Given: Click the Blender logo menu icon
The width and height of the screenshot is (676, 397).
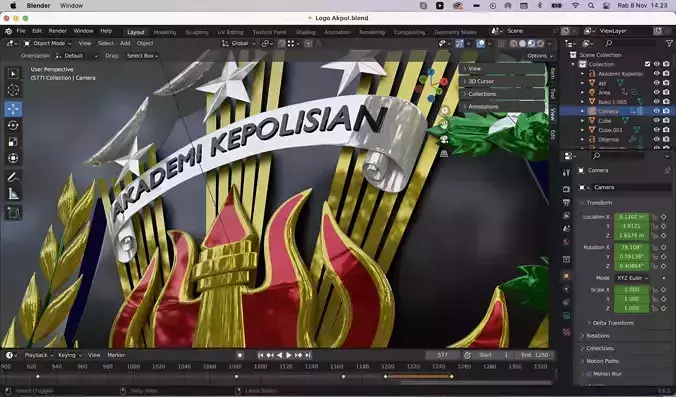Looking at the screenshot, I should tap(8, 31).
